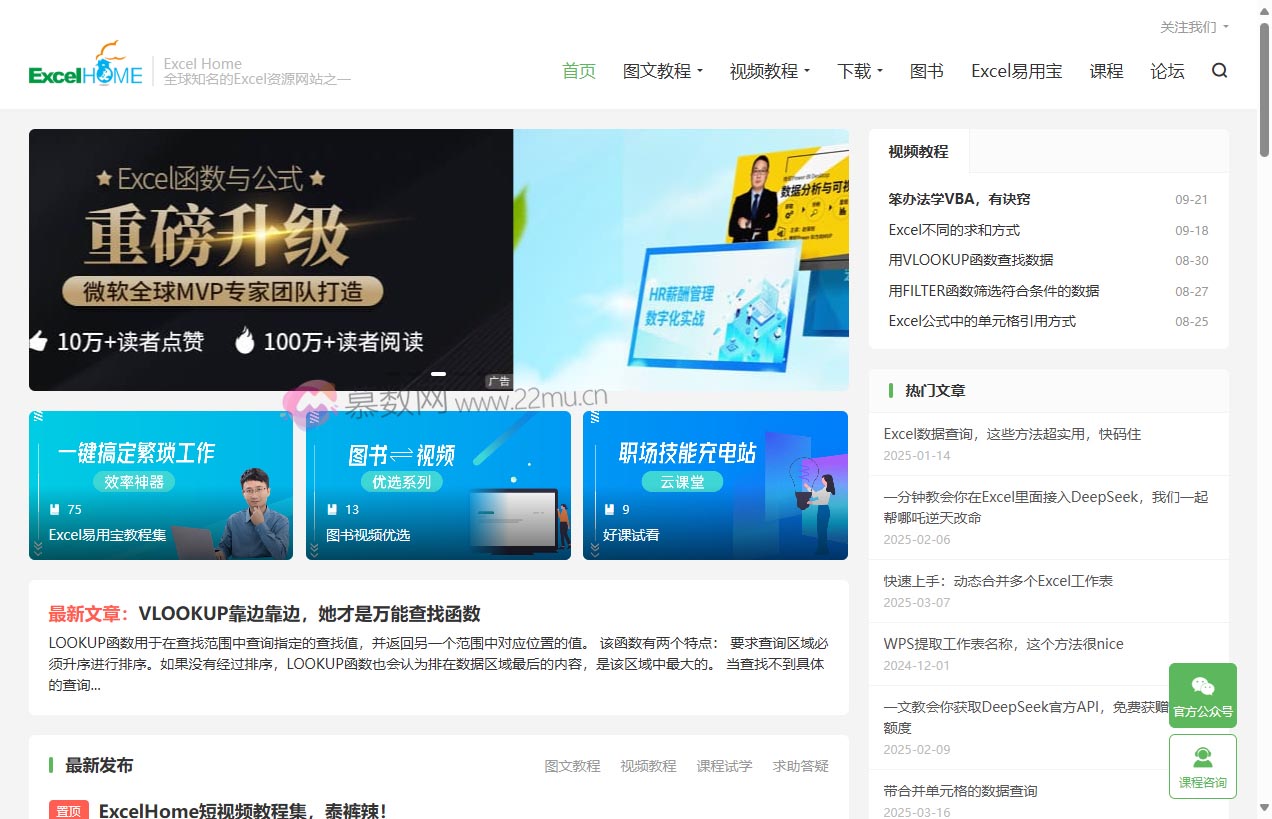Click the carousel dot indicator on the main banner
1272x819 pixels.
click(437, 373)
